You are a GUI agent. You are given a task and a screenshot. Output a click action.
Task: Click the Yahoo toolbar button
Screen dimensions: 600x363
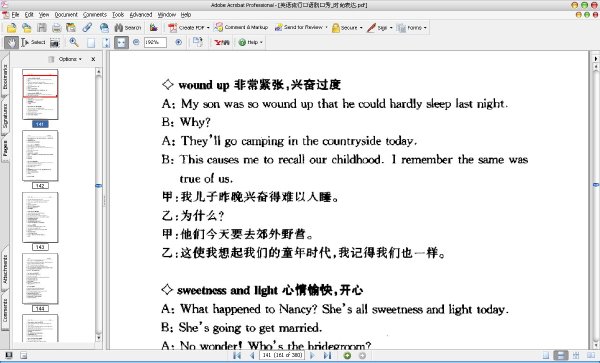(222, 42)
